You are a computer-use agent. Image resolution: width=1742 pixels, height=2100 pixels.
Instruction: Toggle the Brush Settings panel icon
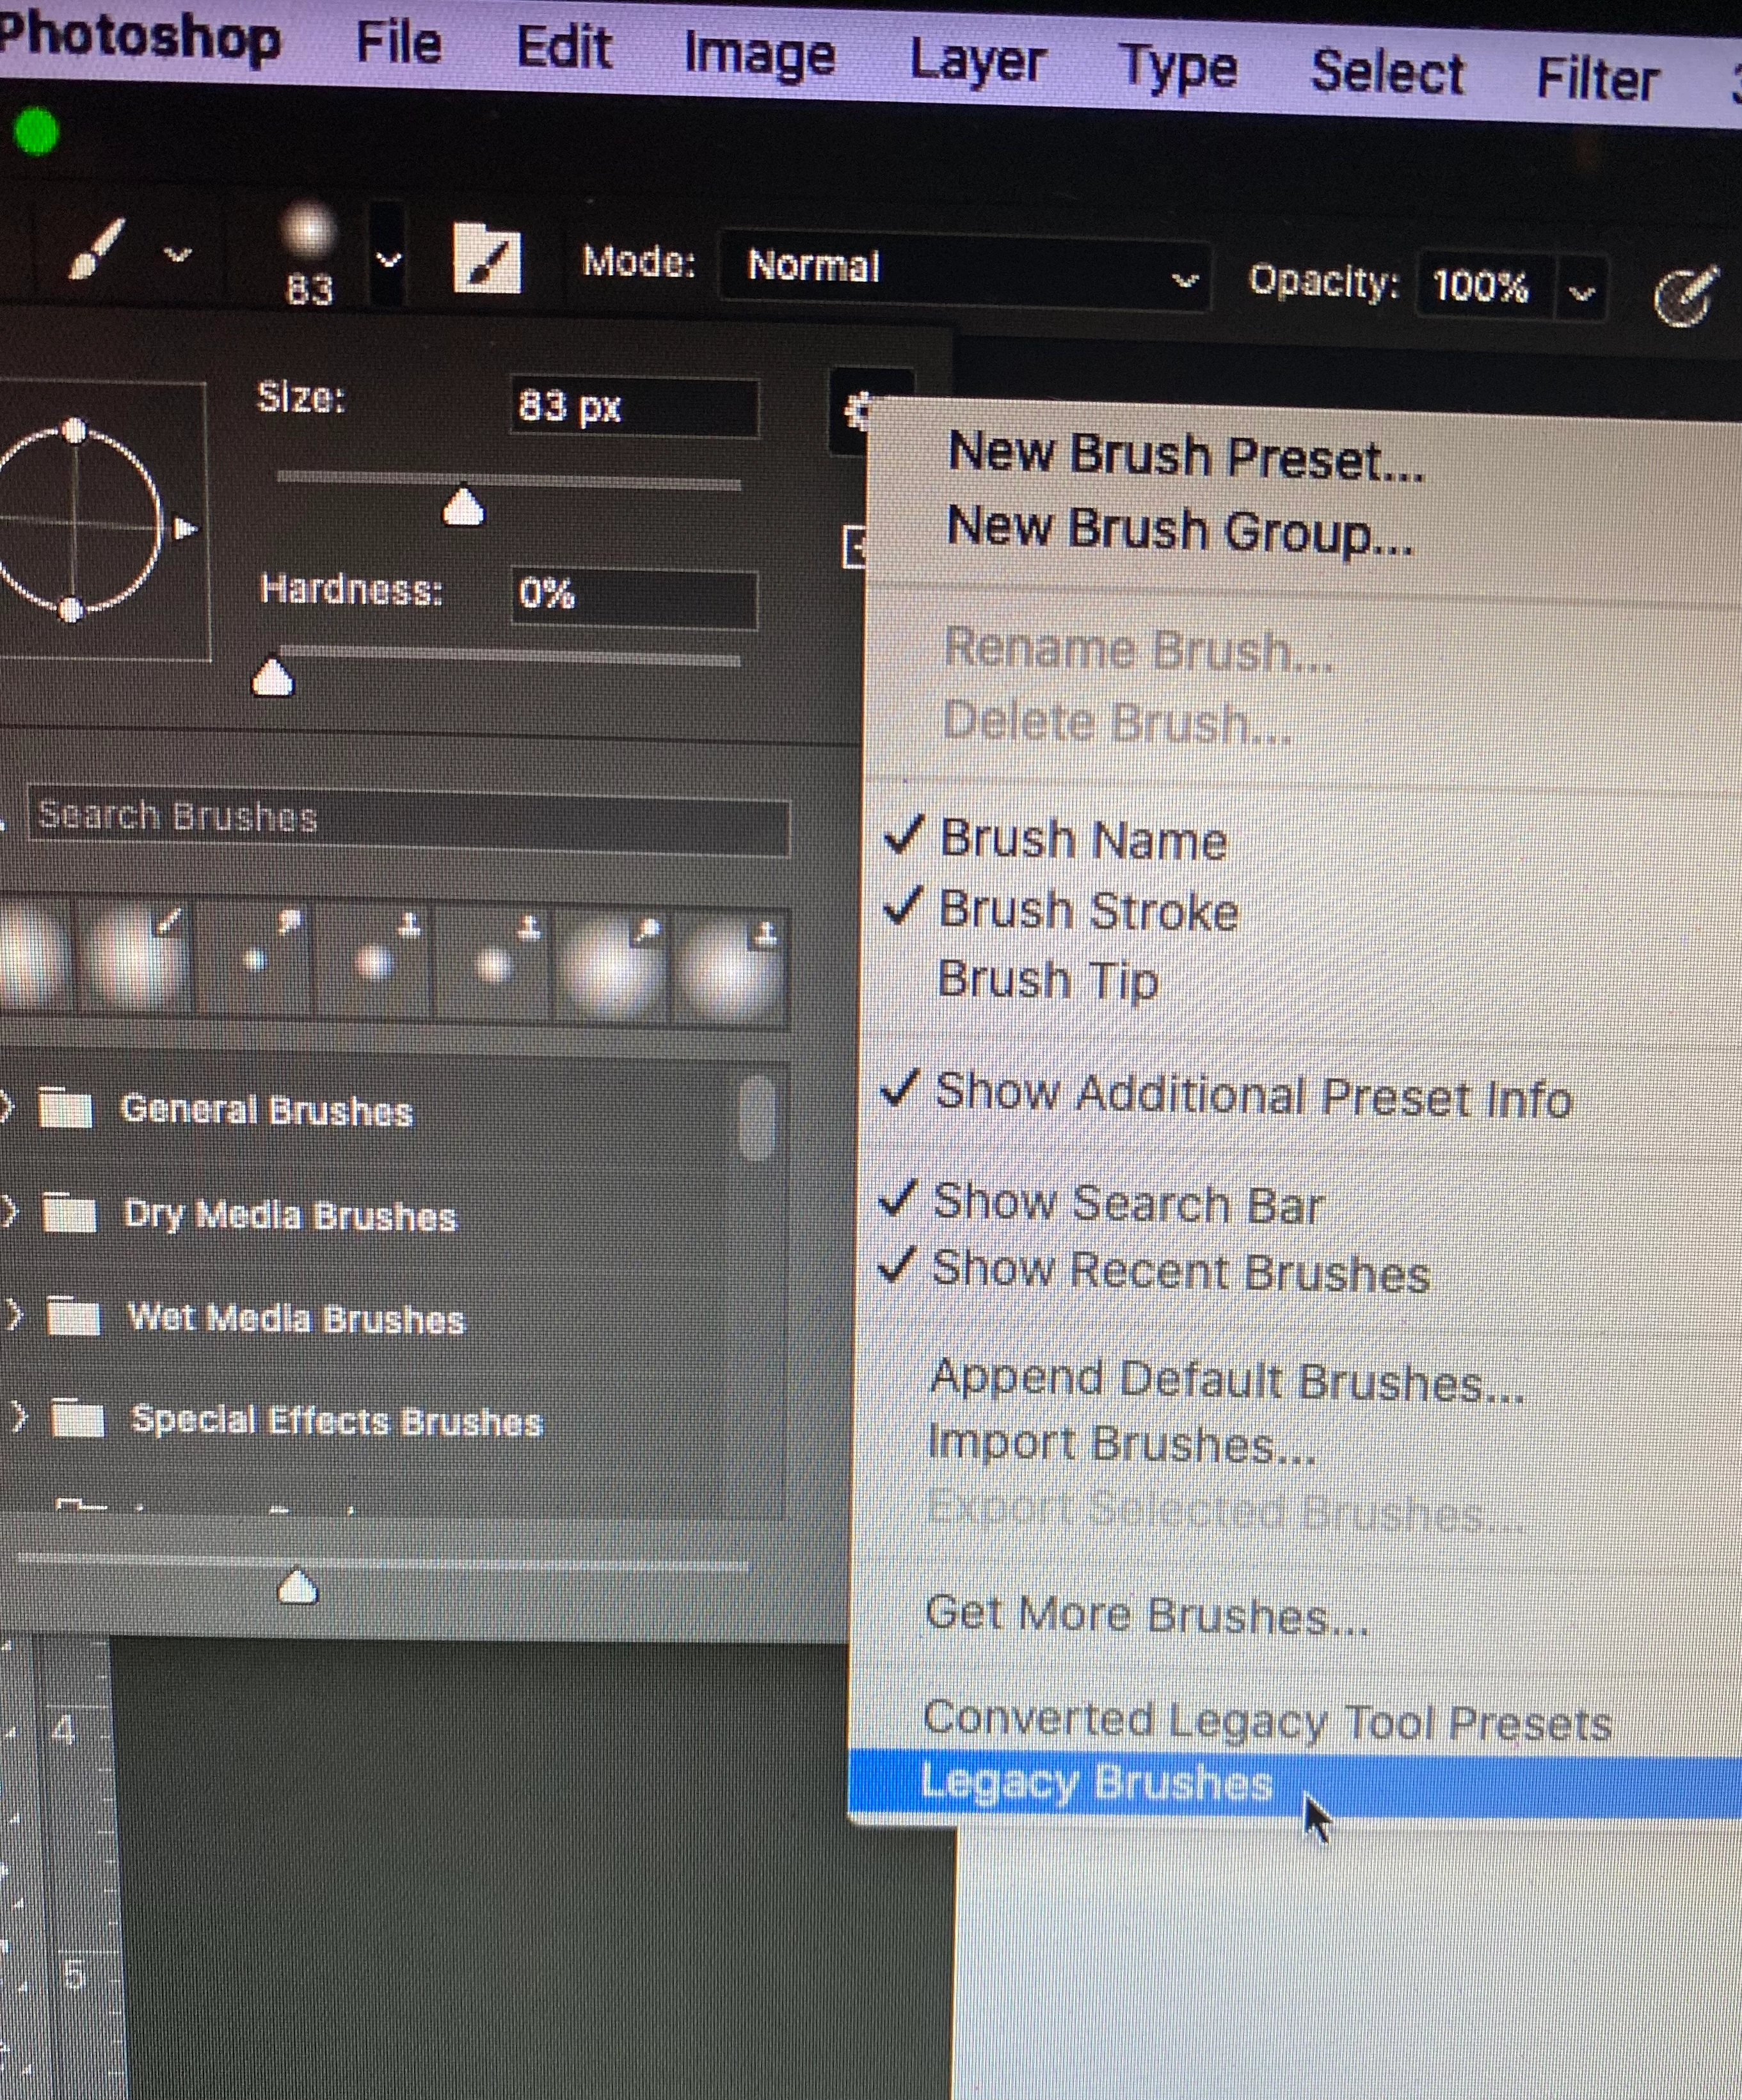pyautogui.click(x=487, y=258)
